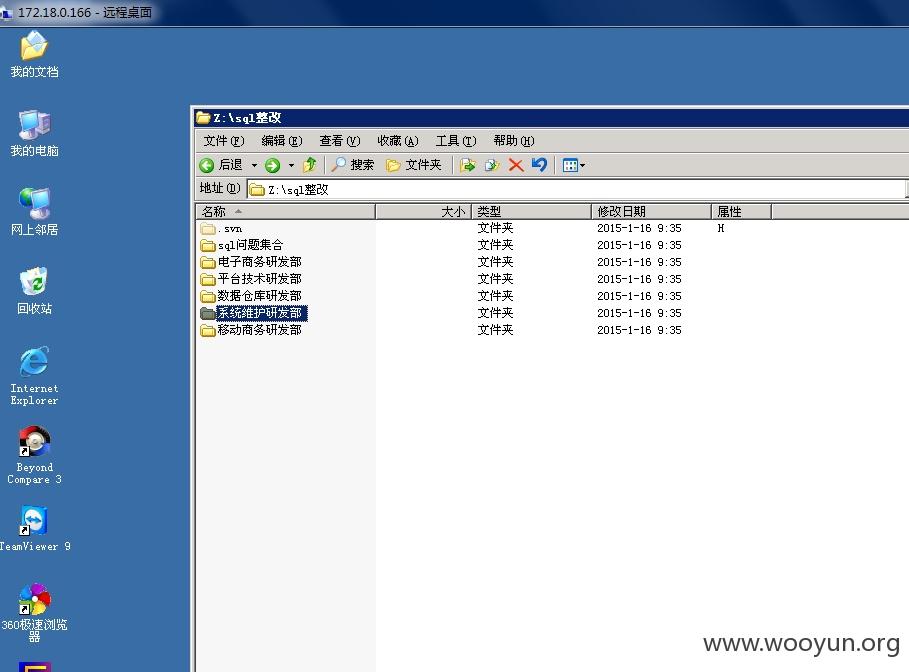Open the Views icon dropdown
909x672 pixels.
573,165
